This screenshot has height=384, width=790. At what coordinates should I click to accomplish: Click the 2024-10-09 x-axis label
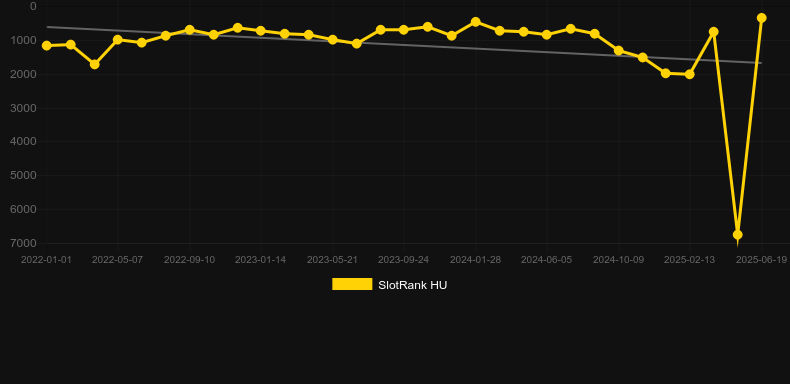619,260
